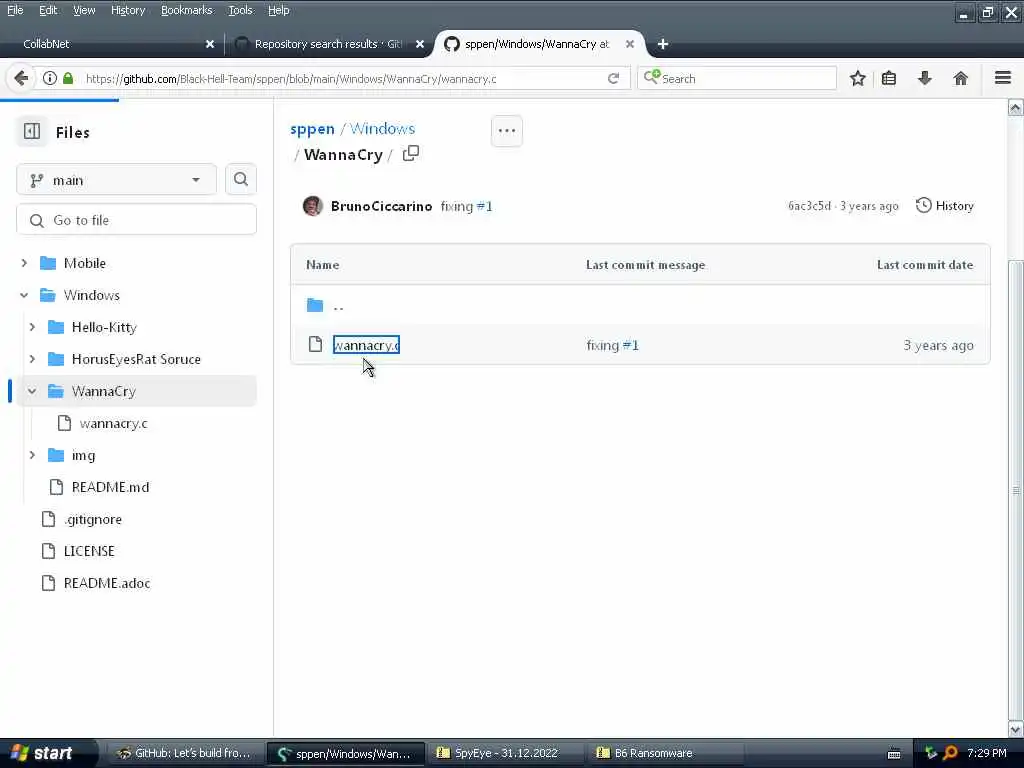The width and height of the screenshot is (1024, 768).
Task: Expand the HorusEyesRat Soruce folder chevron
Action: coord(32,359)
